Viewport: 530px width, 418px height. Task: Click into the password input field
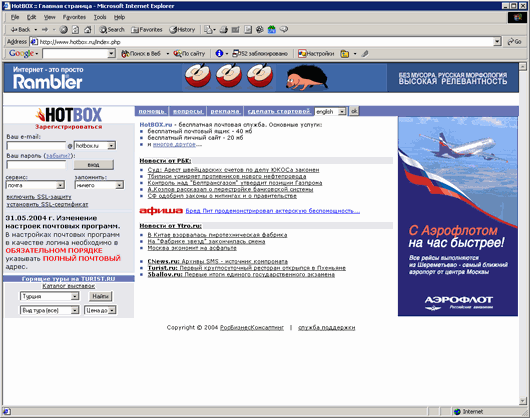coord(36,165)
